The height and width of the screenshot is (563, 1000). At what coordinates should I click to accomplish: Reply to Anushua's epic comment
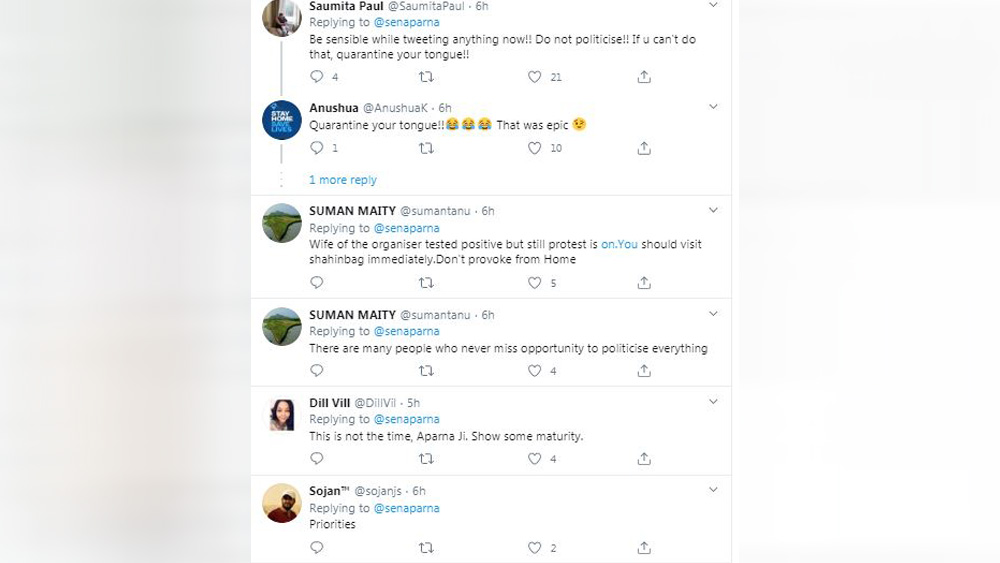point(317,148)
